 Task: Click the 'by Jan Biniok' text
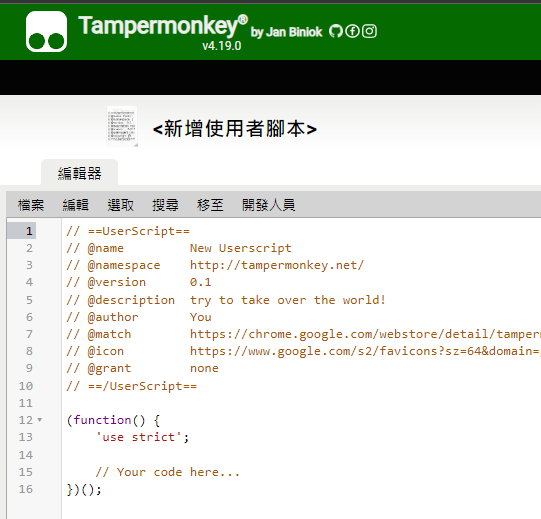click(x=286, y=32)
